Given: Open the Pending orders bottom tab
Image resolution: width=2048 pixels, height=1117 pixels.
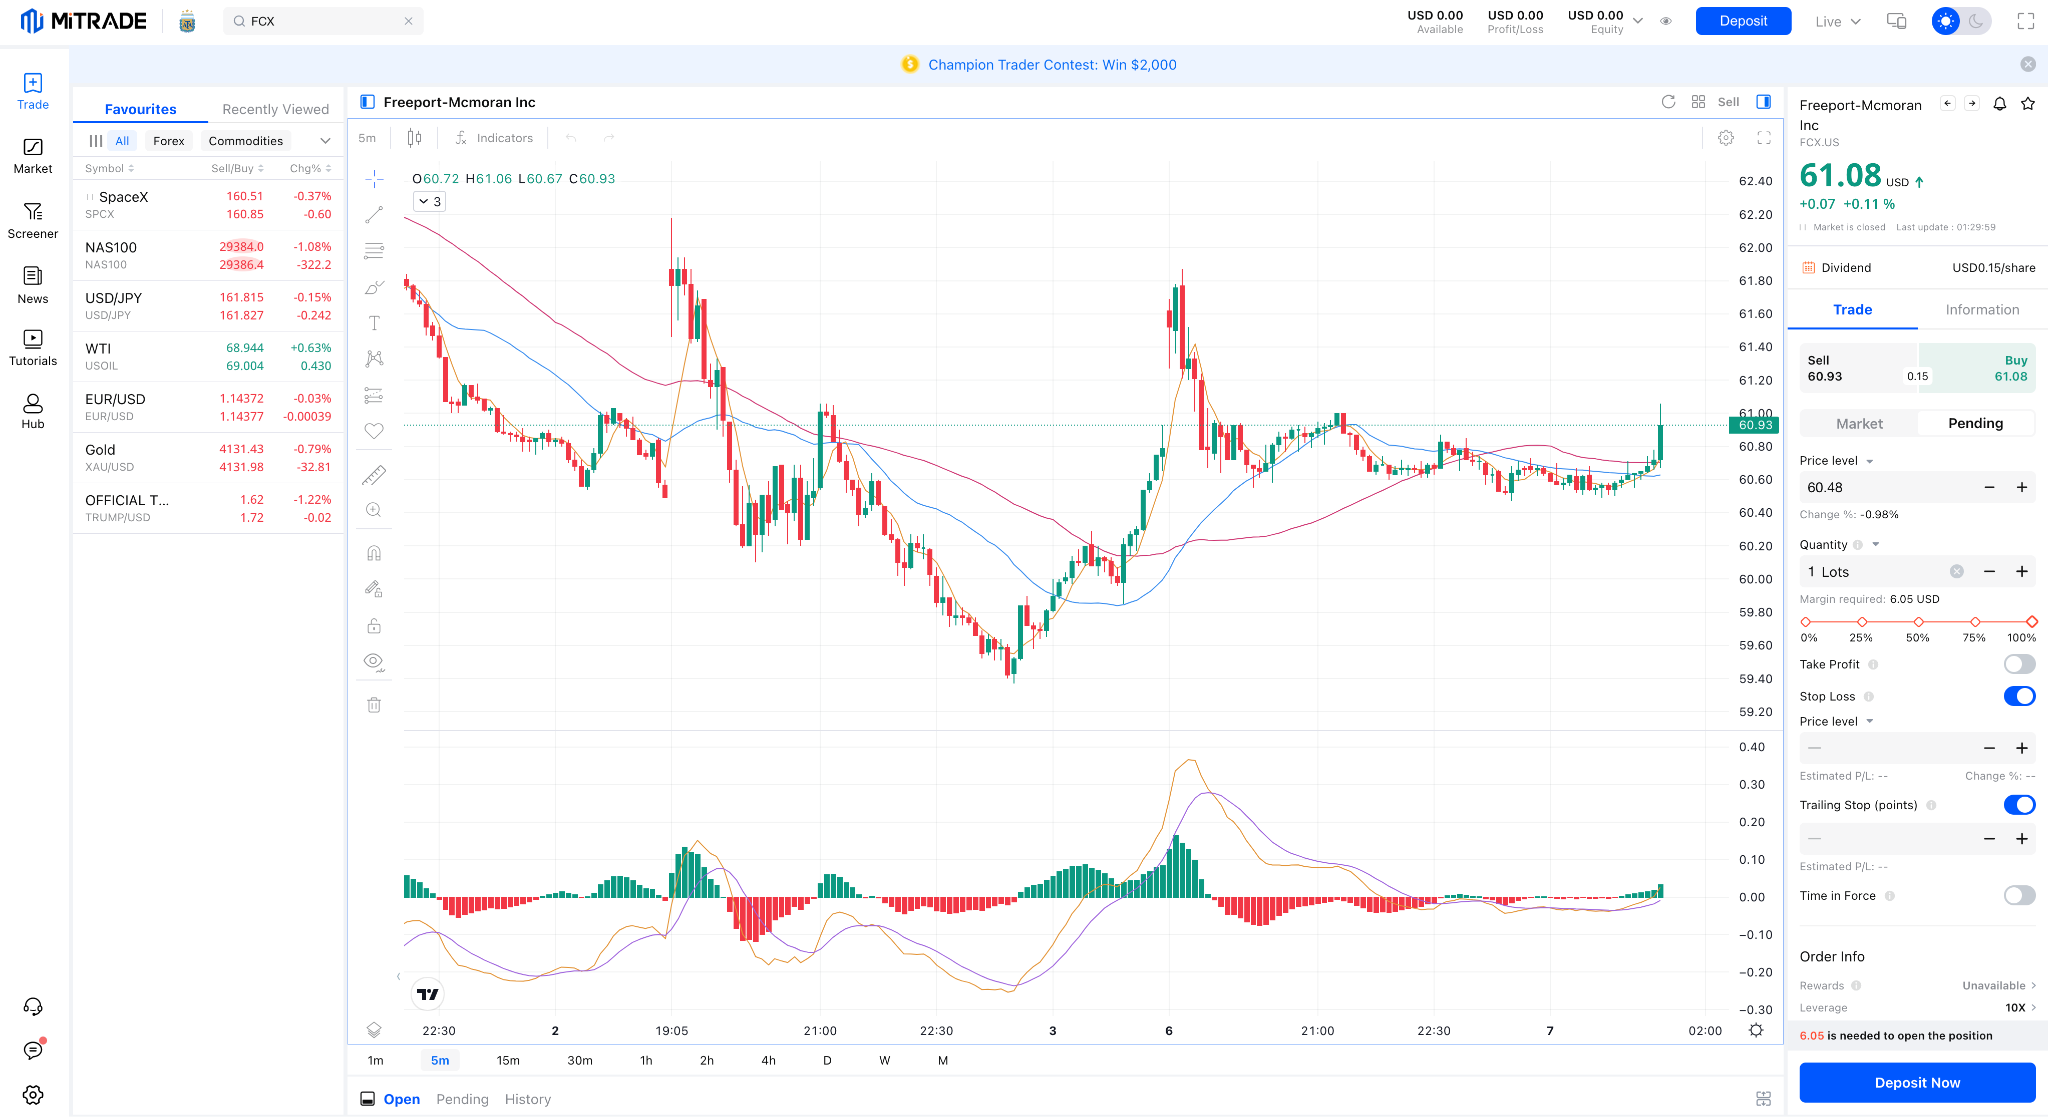Looking at the screenshot, I should (x=462, y=1099).
